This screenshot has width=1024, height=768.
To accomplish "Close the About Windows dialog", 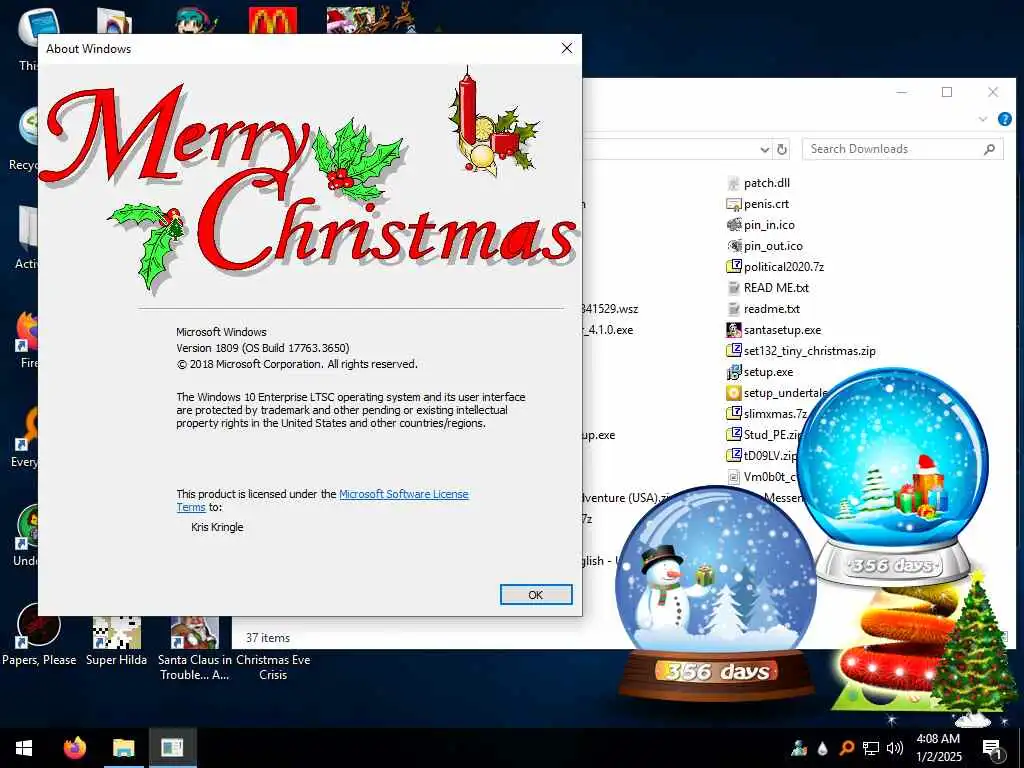I will [x=566, y=48].
